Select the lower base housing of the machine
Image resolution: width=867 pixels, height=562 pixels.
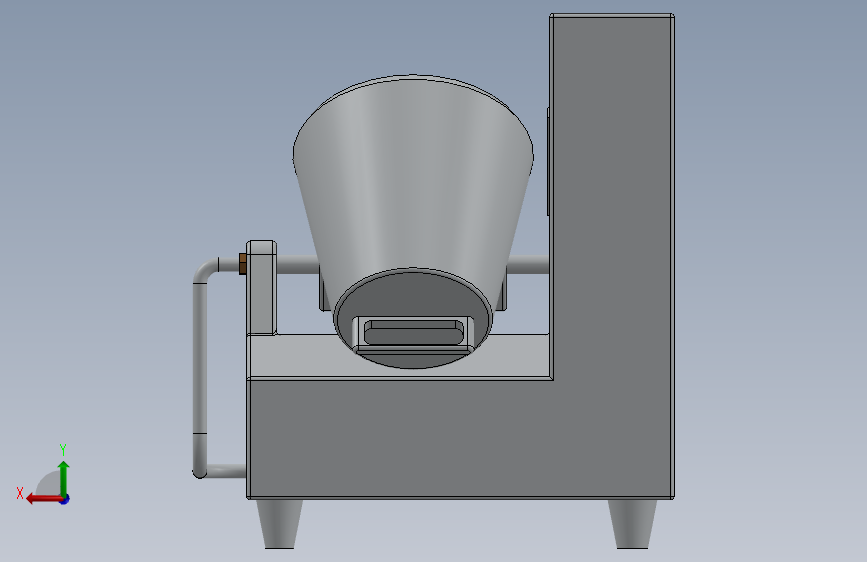coord(398,438)
